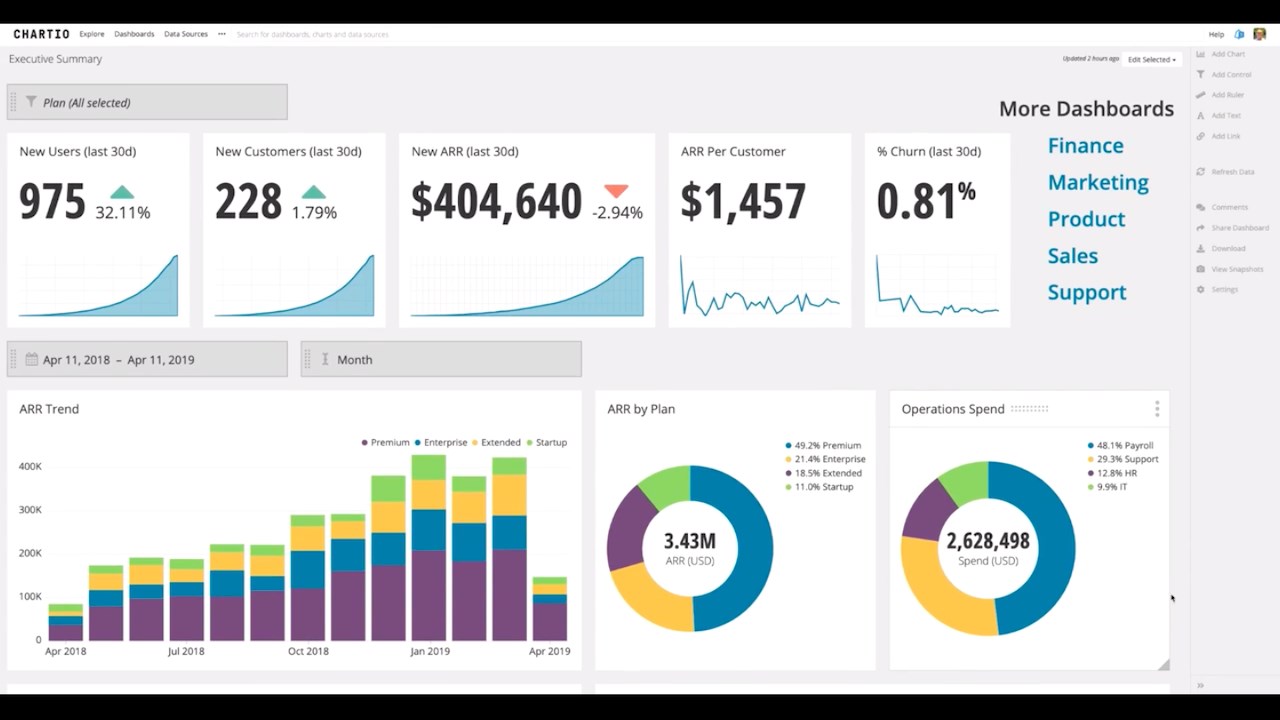Open Operations Spend three-dot menu

click(1157, 409)
